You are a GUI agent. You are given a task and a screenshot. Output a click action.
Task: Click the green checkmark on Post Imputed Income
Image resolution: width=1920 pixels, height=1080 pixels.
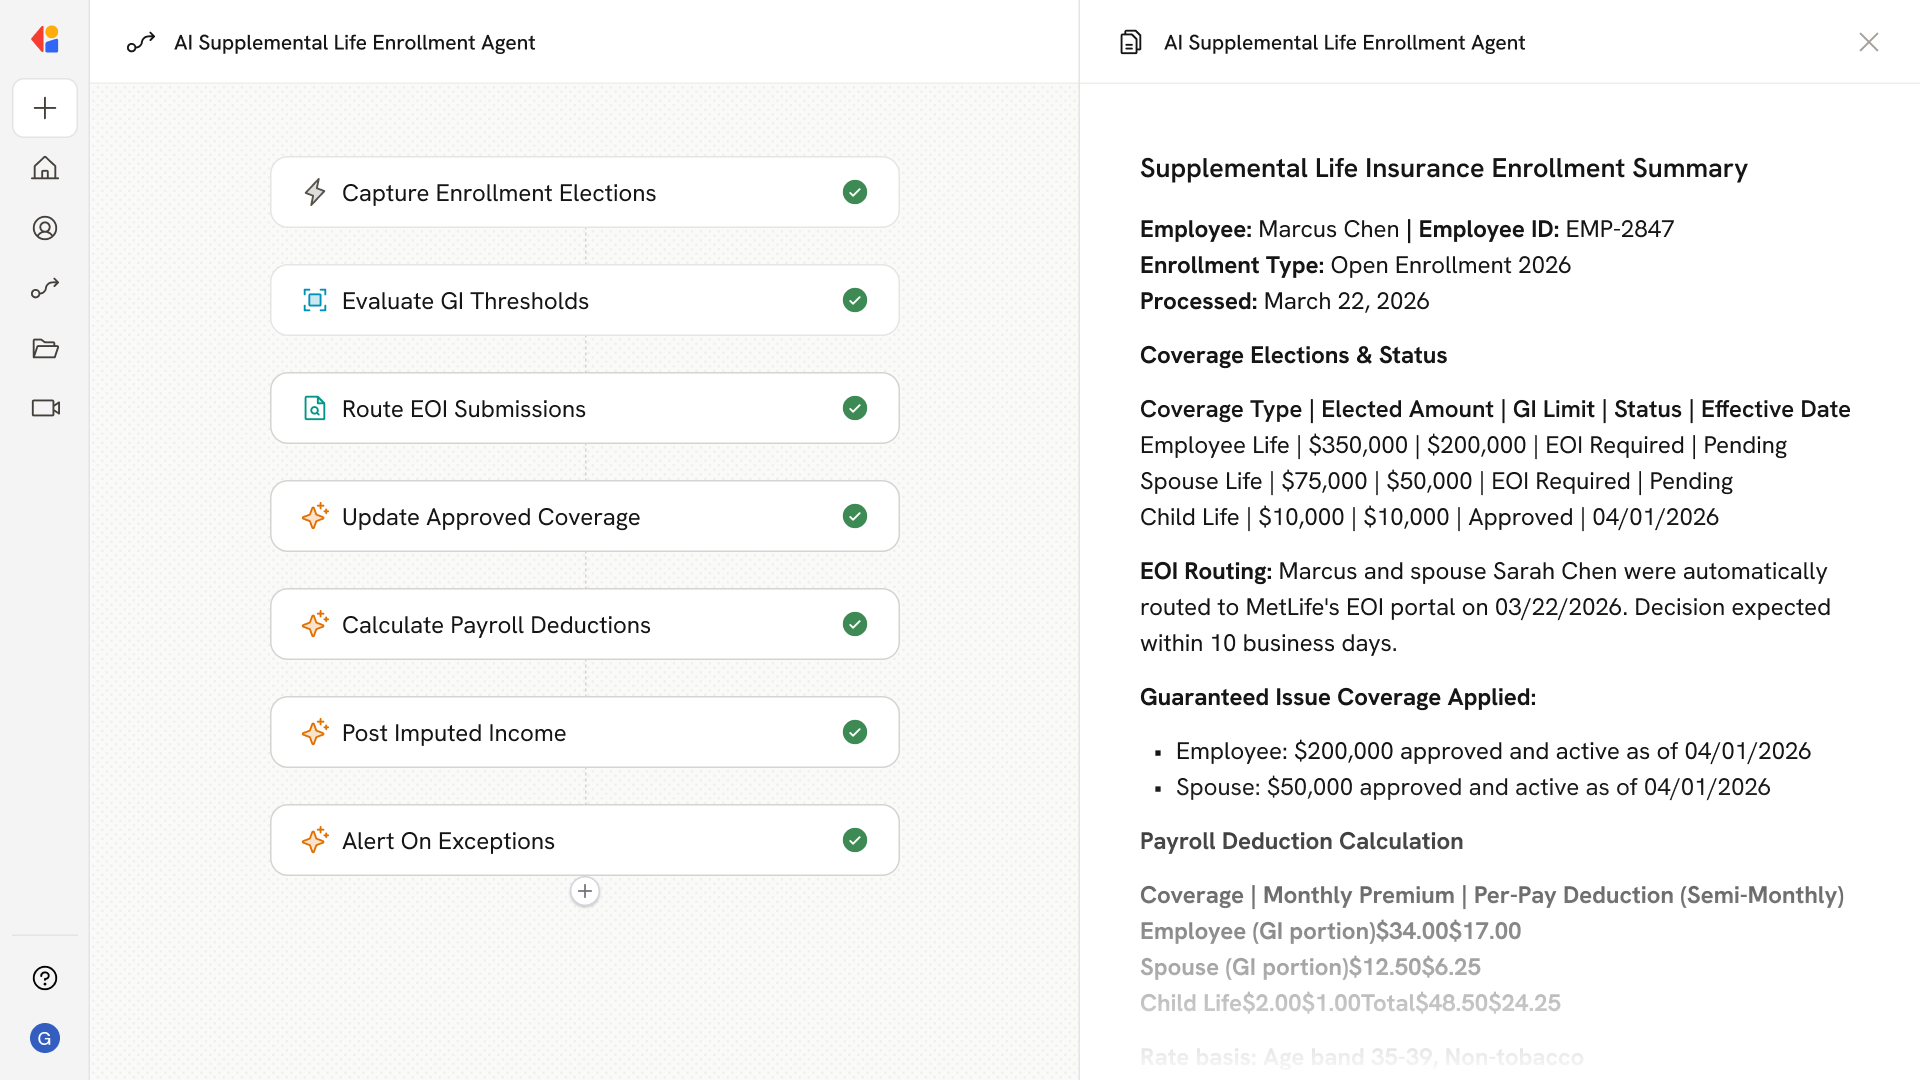(854, 732)
